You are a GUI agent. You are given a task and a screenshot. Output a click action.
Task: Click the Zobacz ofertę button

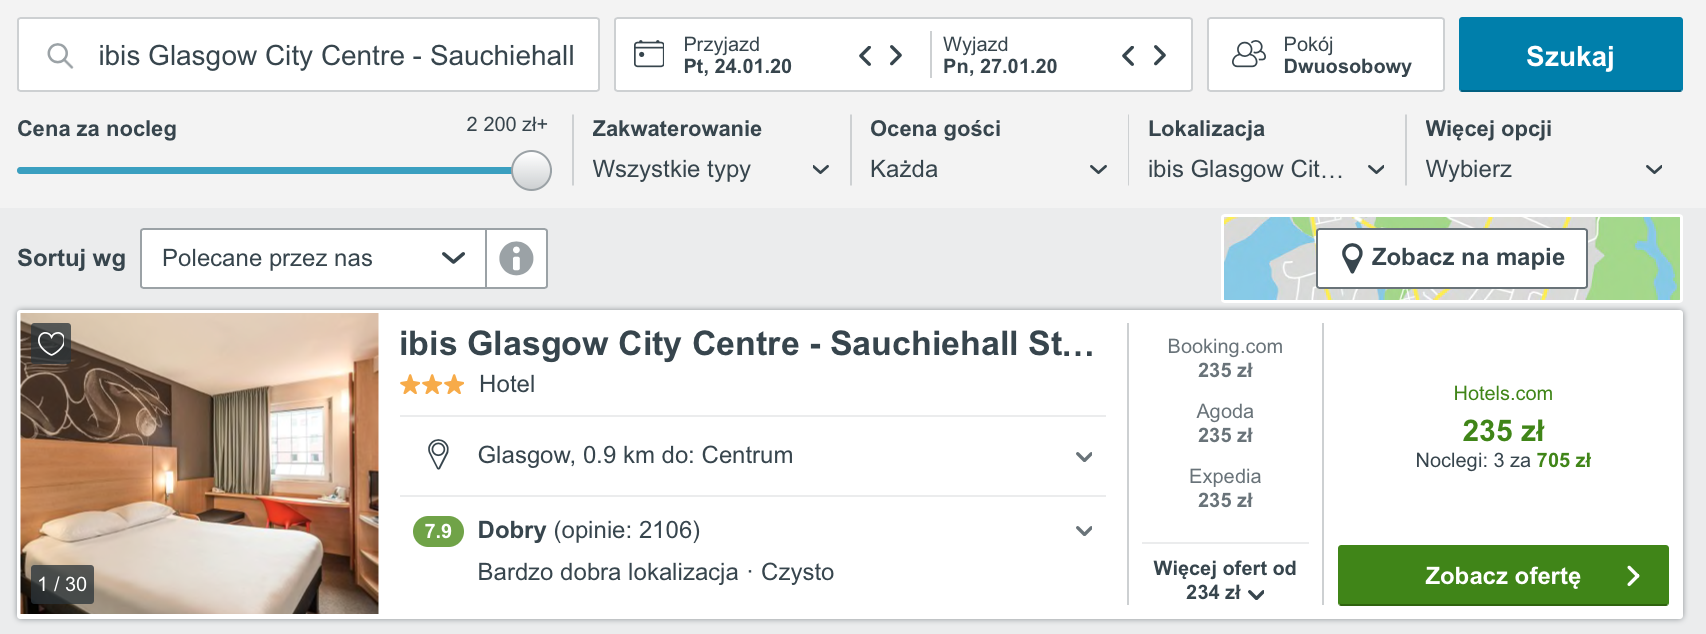(x=1503, y=576)
